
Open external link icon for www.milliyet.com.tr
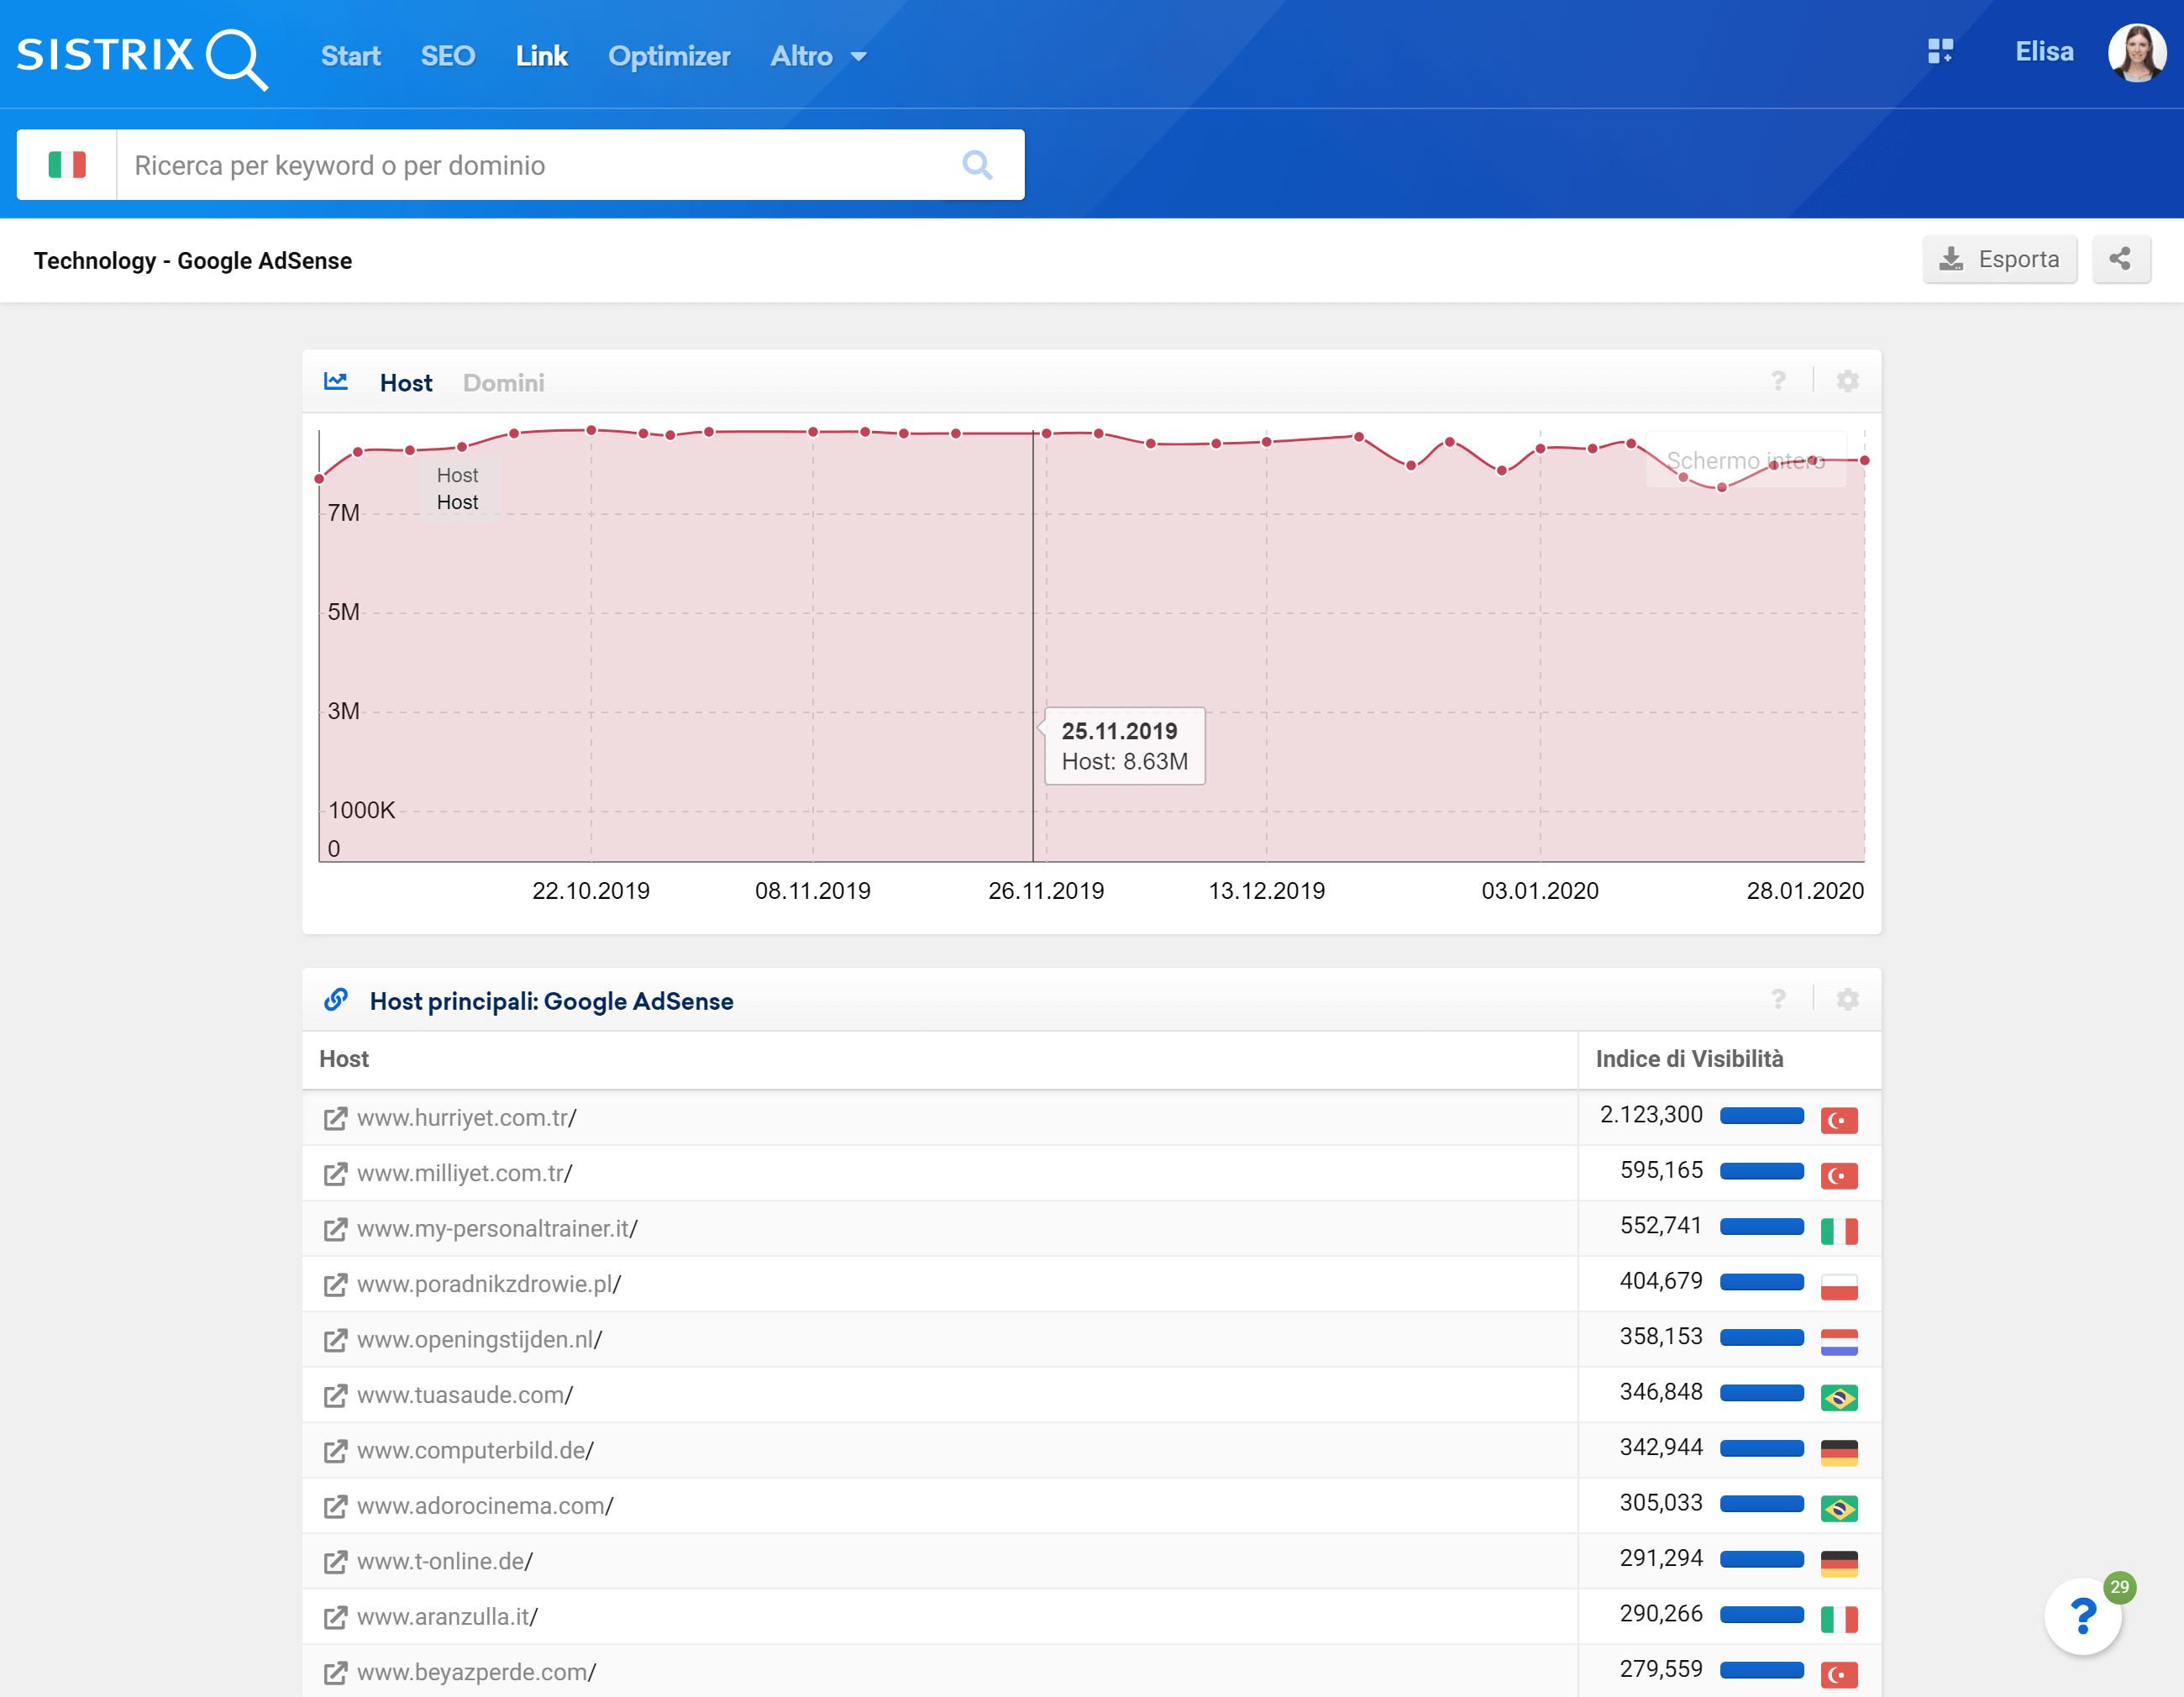[x=335, y=1174]
